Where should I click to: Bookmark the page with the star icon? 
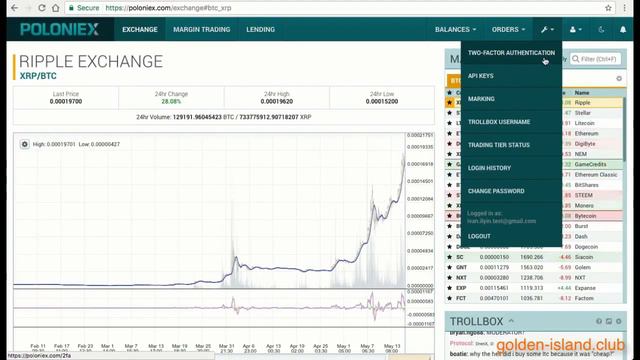point(608,8)
